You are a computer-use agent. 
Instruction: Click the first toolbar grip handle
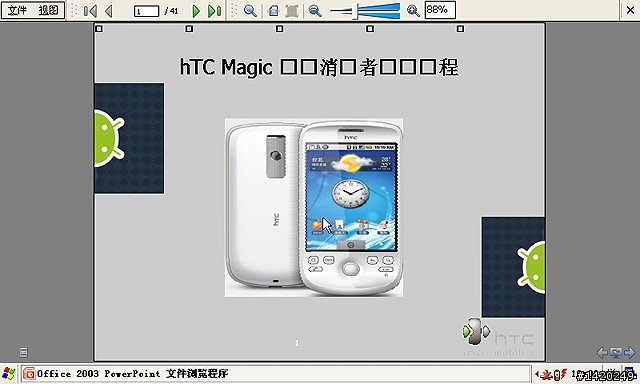[x=74, y=11]
